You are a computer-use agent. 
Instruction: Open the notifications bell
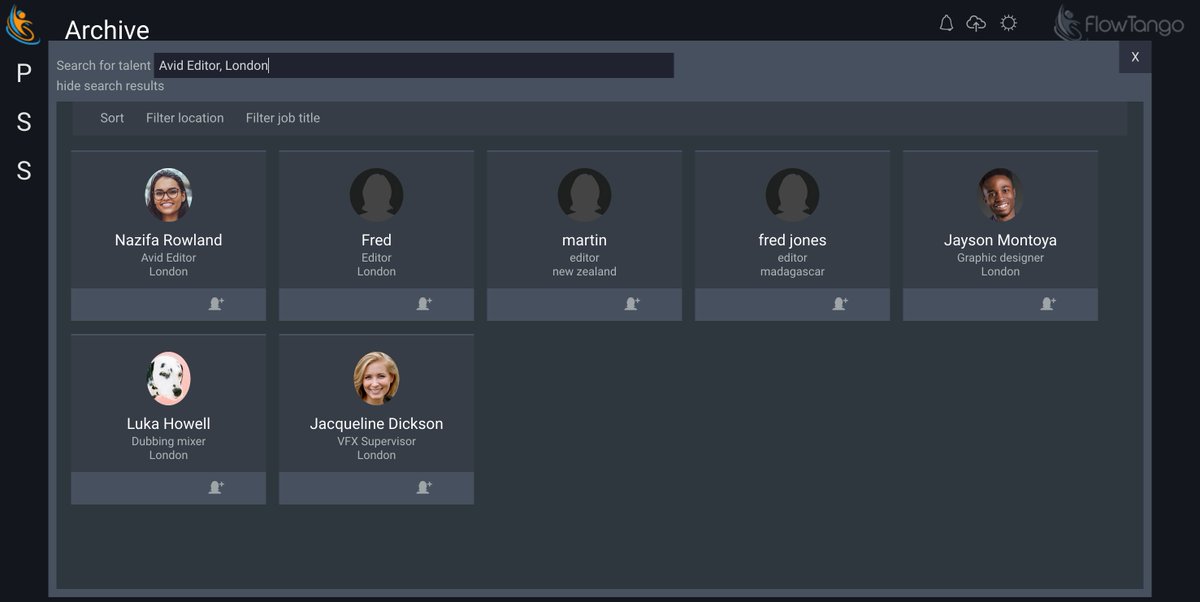[946, 23]
